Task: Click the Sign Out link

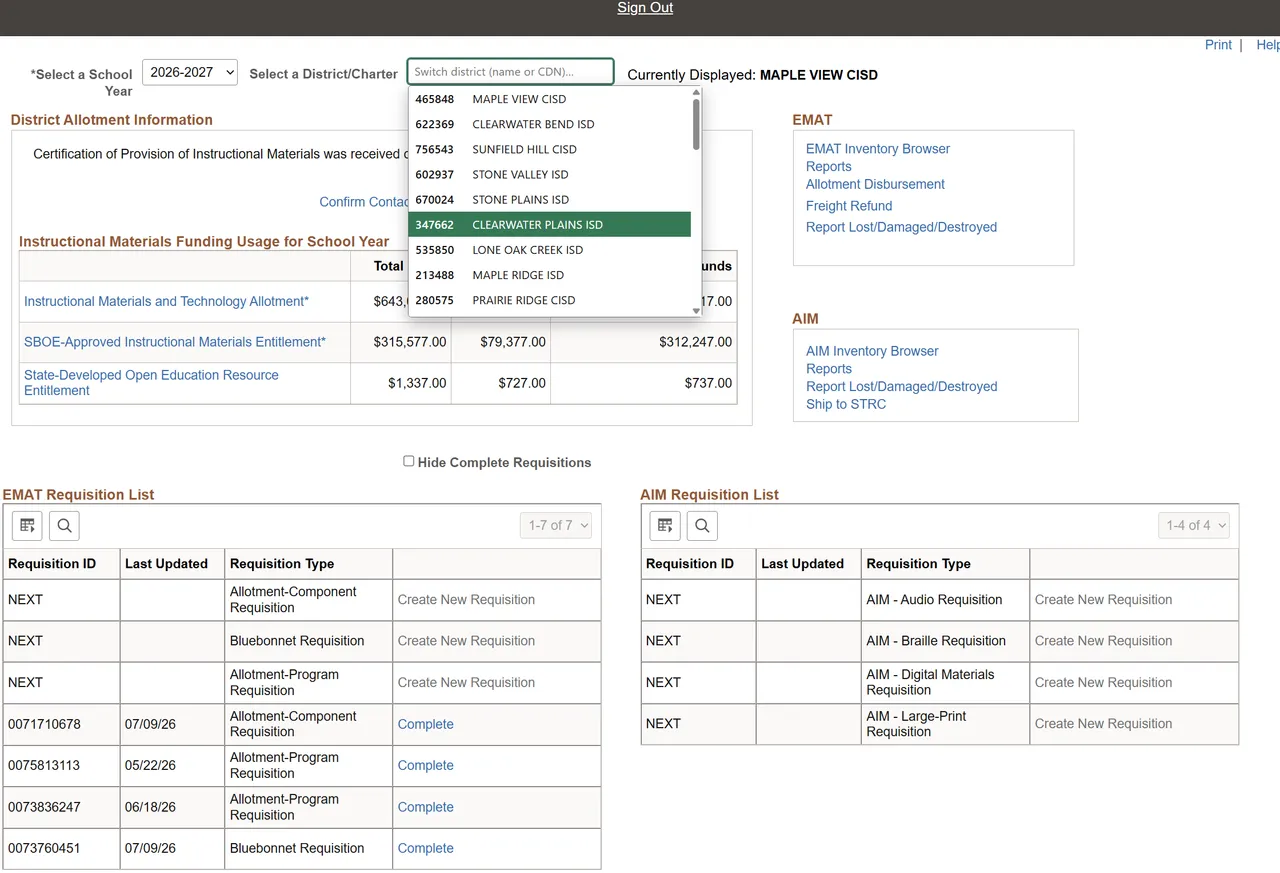Action: pos(645,8)
